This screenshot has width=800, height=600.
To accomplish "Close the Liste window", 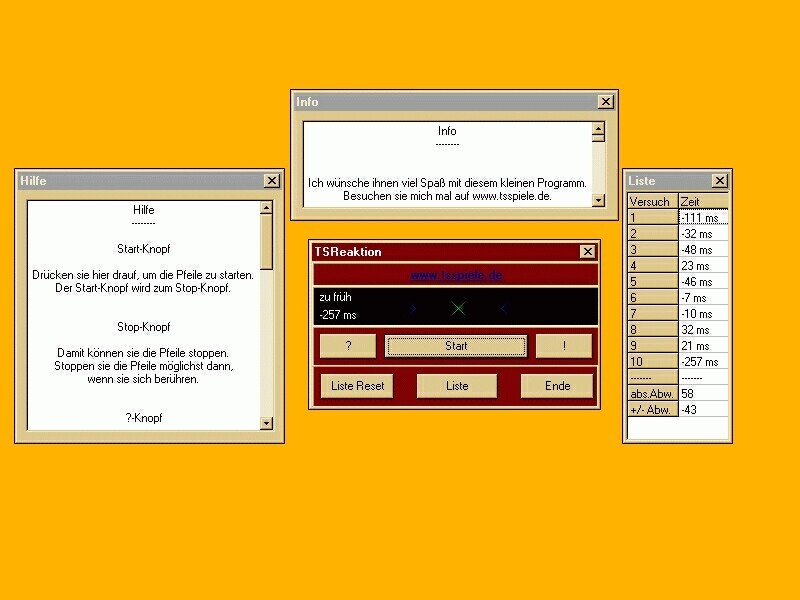I will (x=719, y=181).
